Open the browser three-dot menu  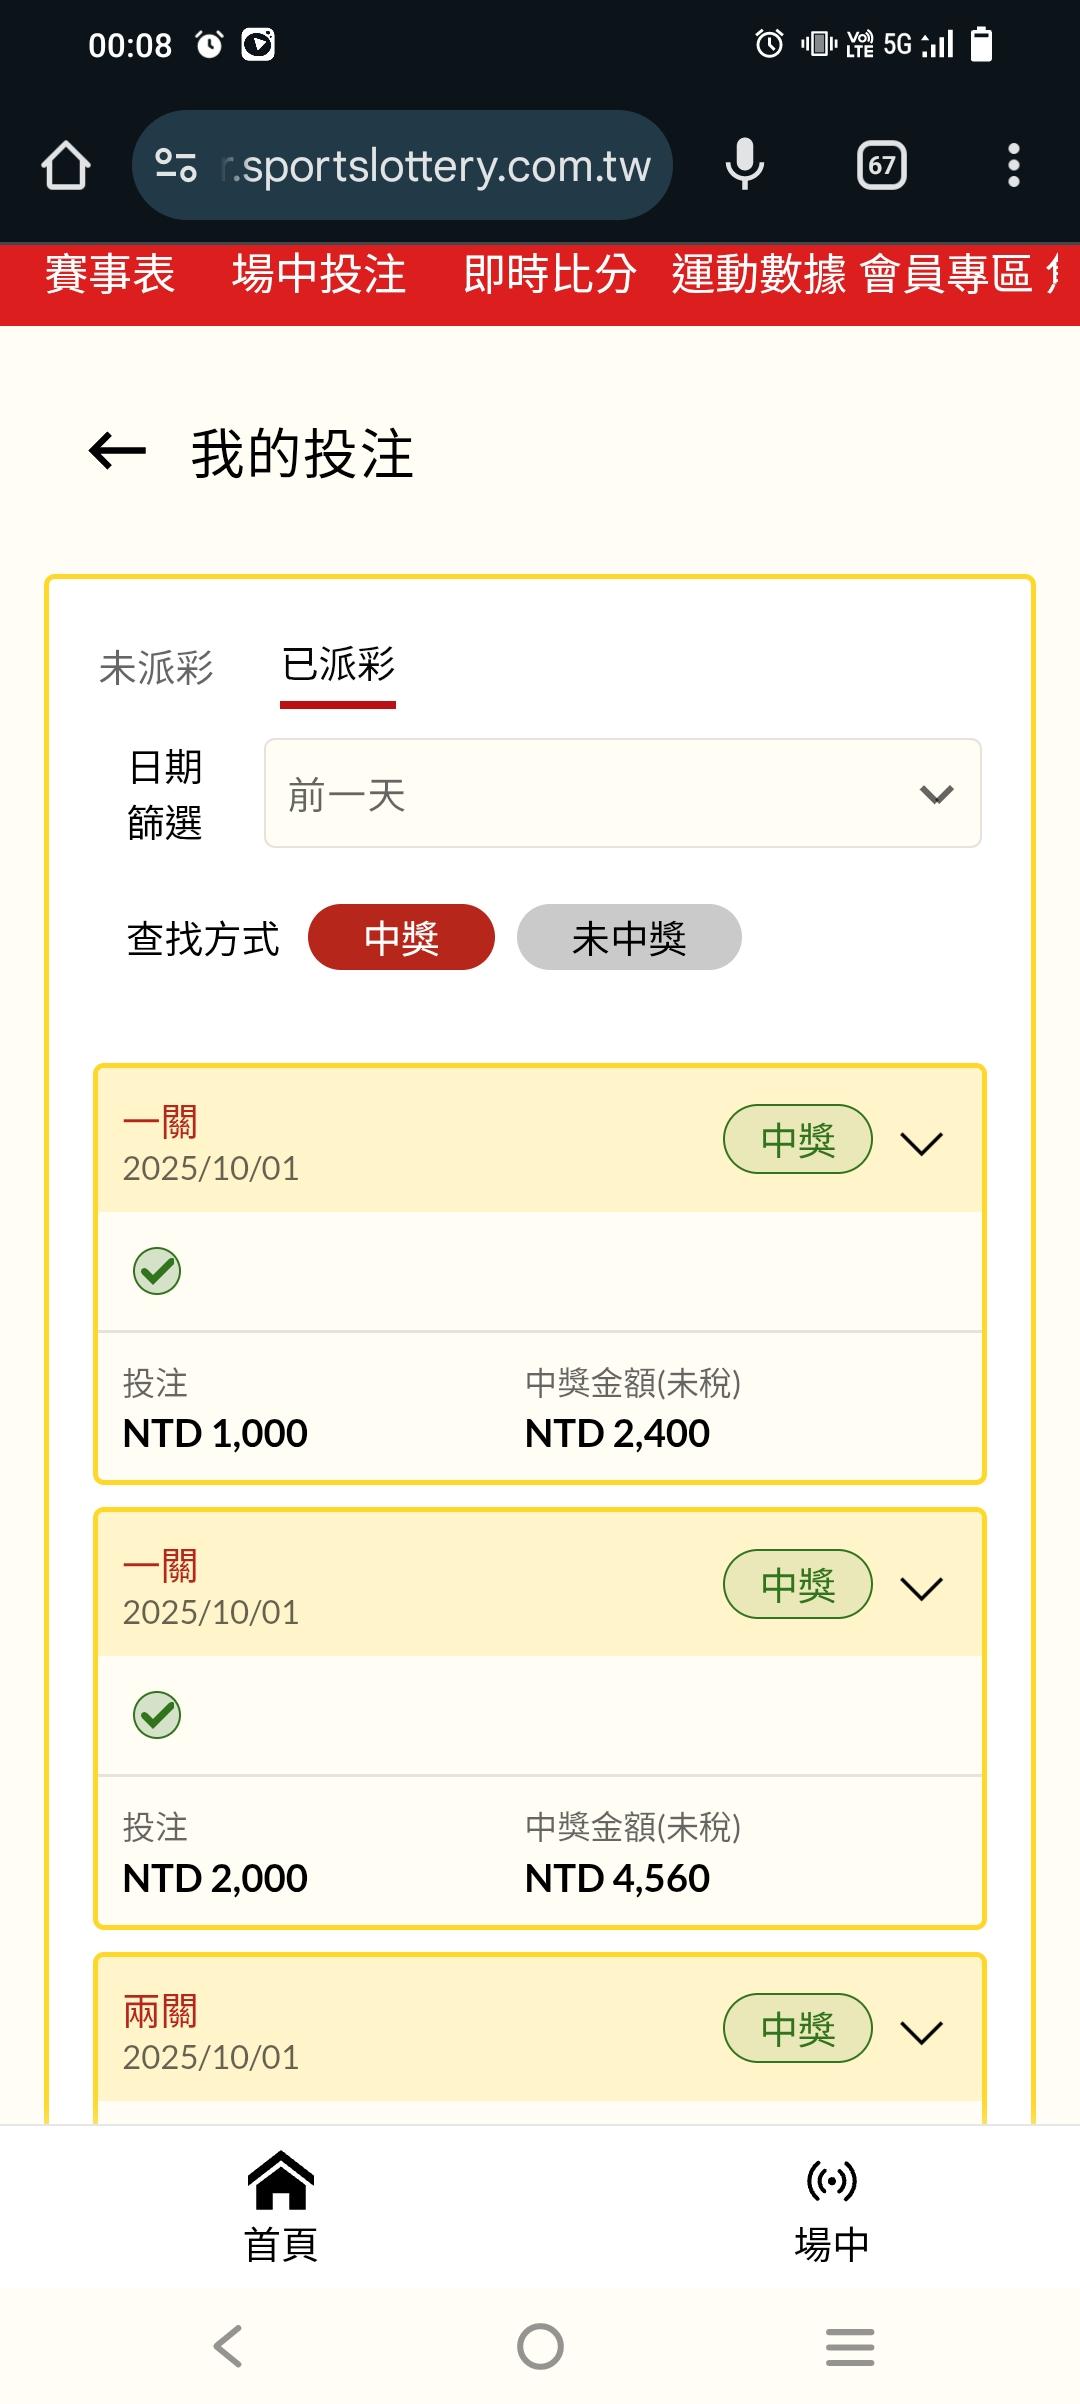[x=1013, y=165]
